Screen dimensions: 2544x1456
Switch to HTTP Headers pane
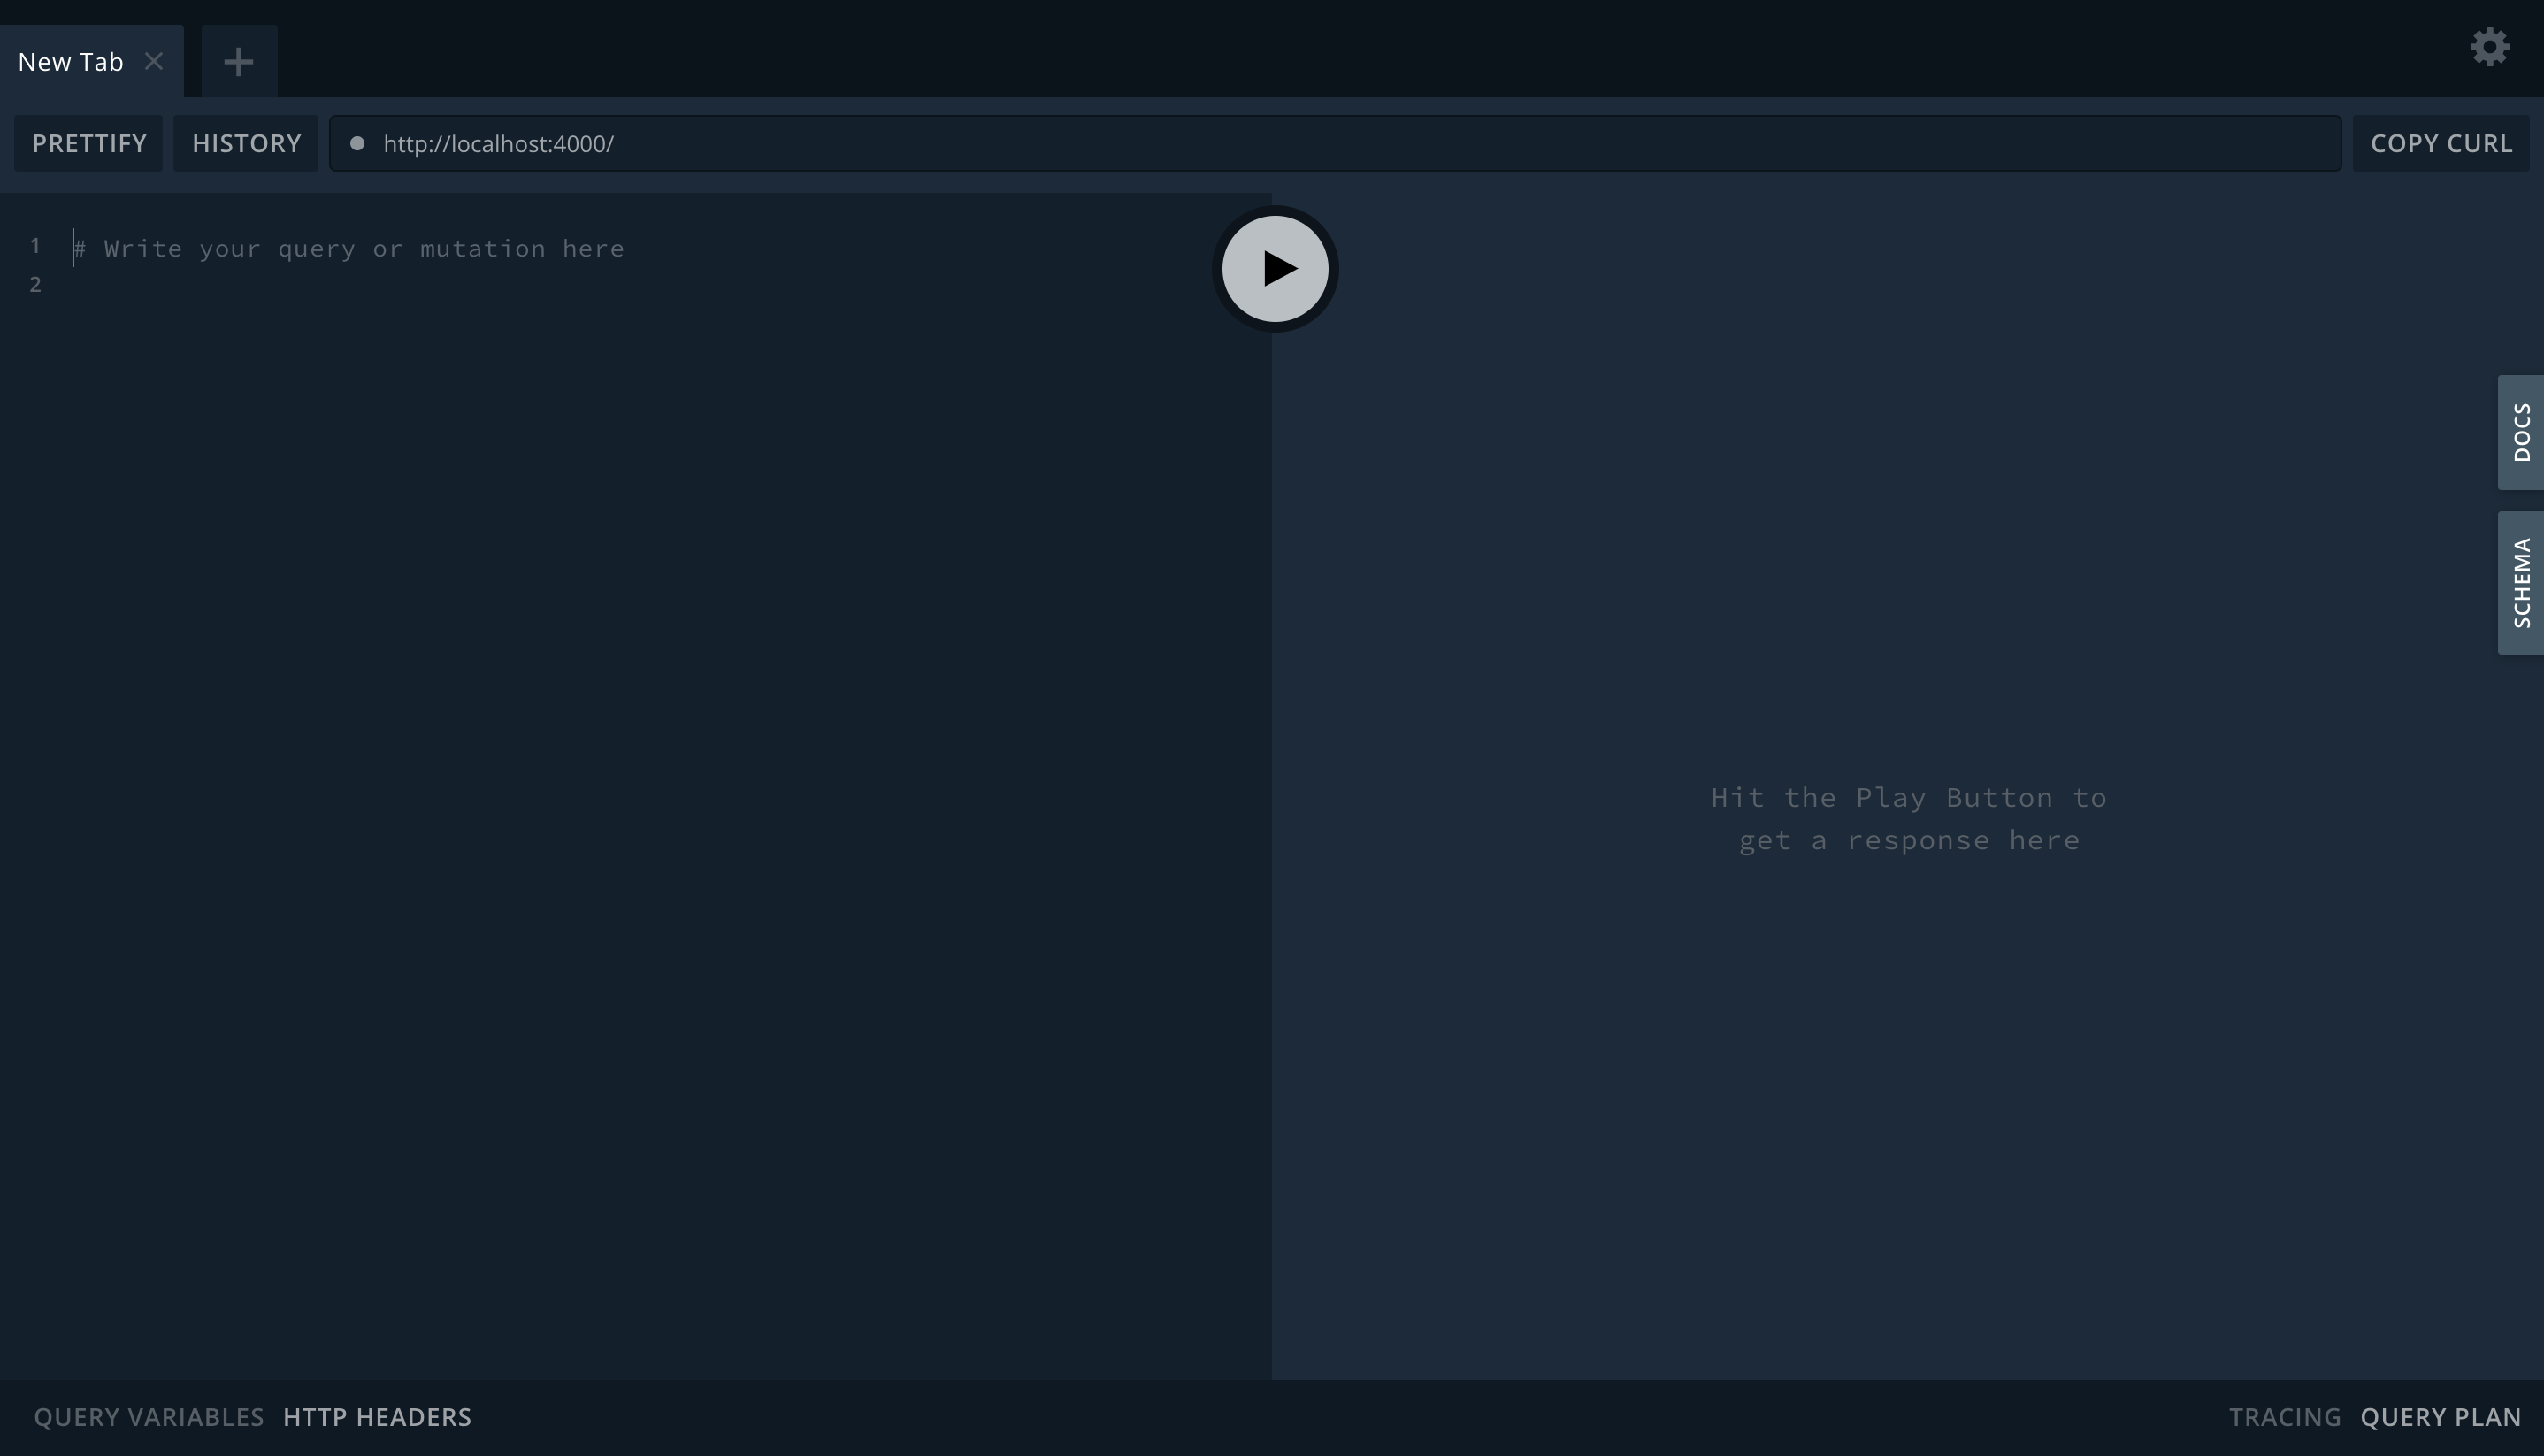point(377,1417)
